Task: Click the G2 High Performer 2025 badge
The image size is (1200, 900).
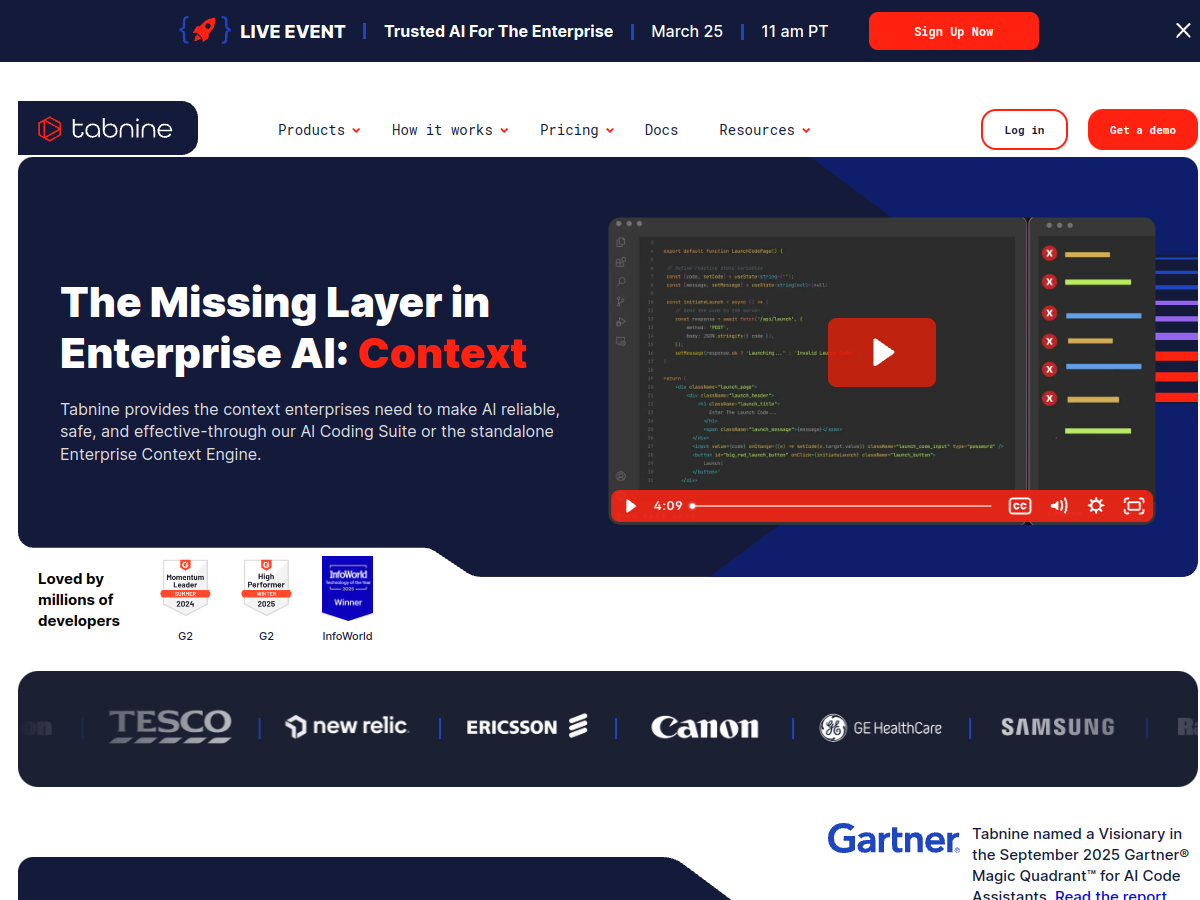Action: point(266,587)
